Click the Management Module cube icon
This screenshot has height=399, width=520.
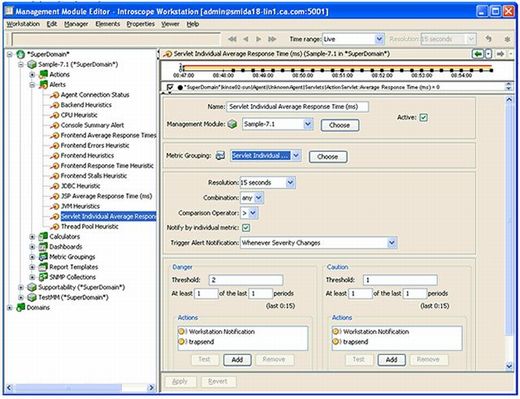[232, 124]
